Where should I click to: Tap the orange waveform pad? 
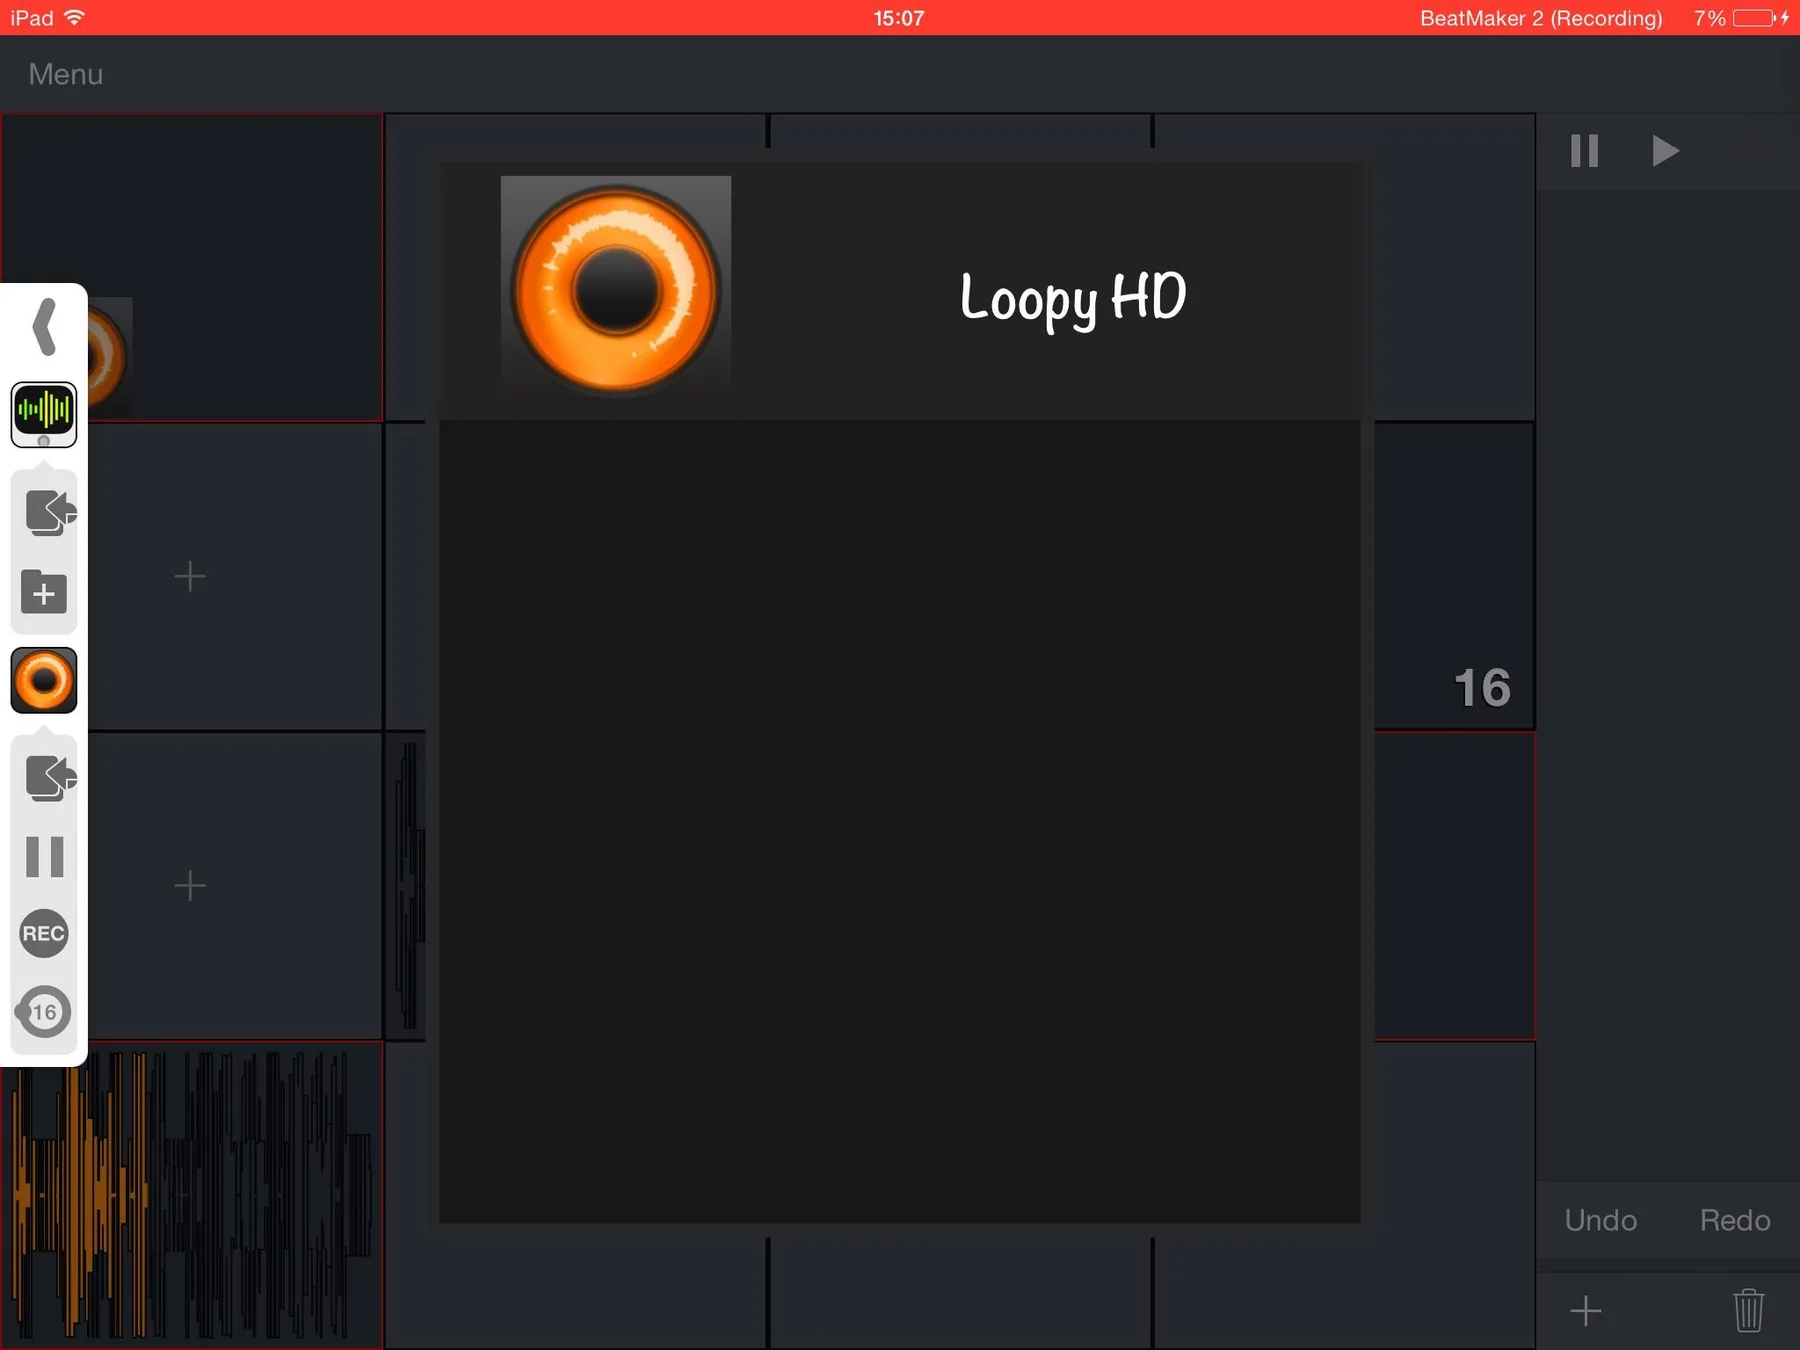pos(192,1195)
